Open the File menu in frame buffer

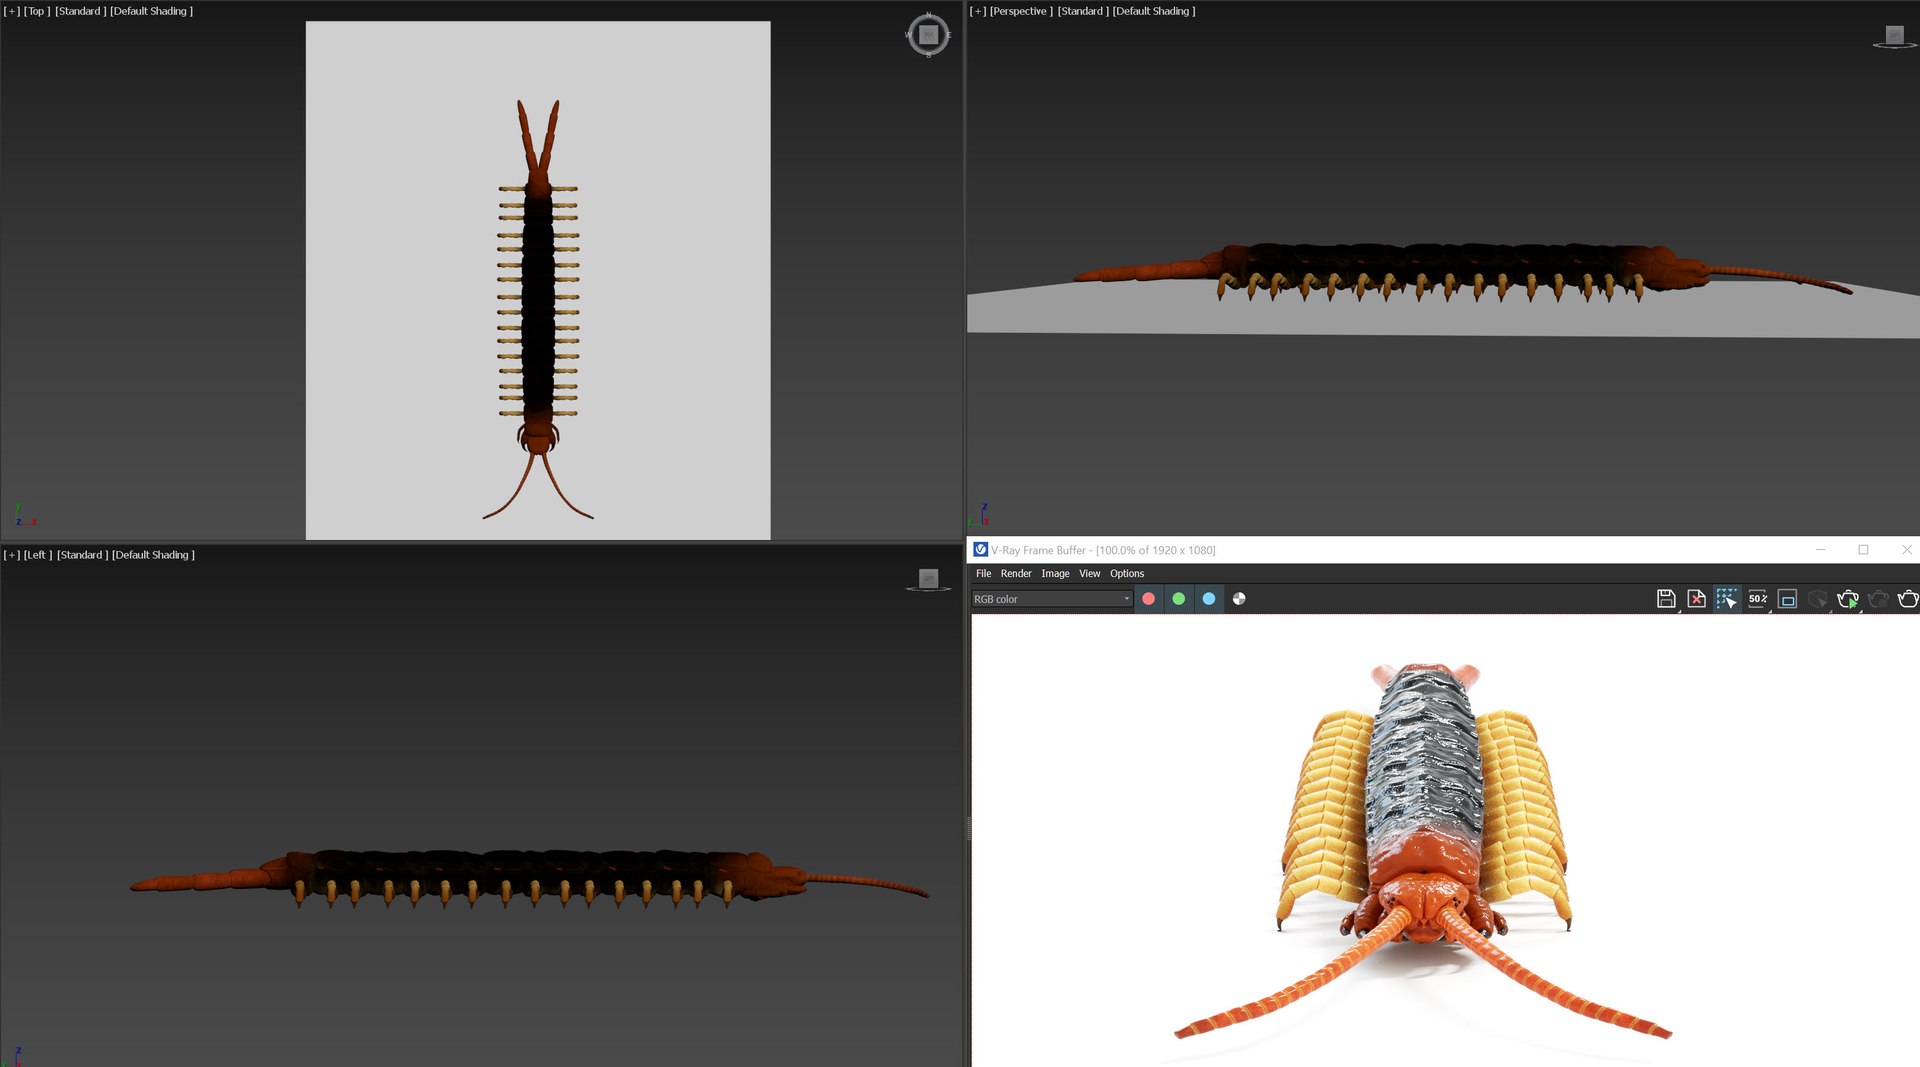983,574
